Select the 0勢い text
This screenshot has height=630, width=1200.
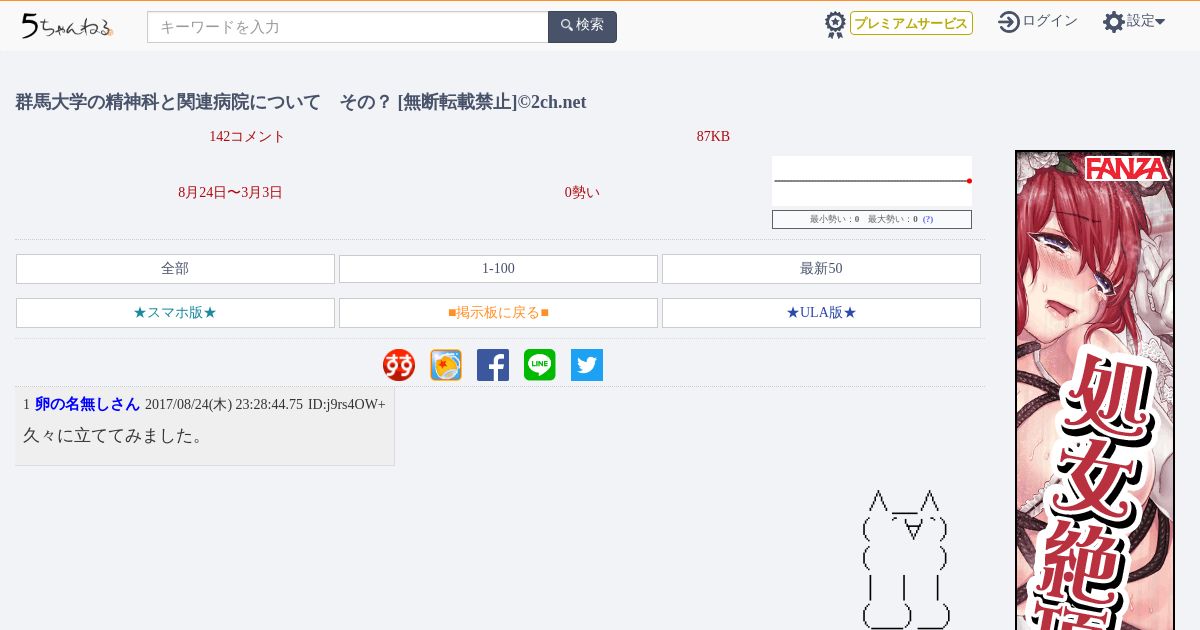pos(582,193)
